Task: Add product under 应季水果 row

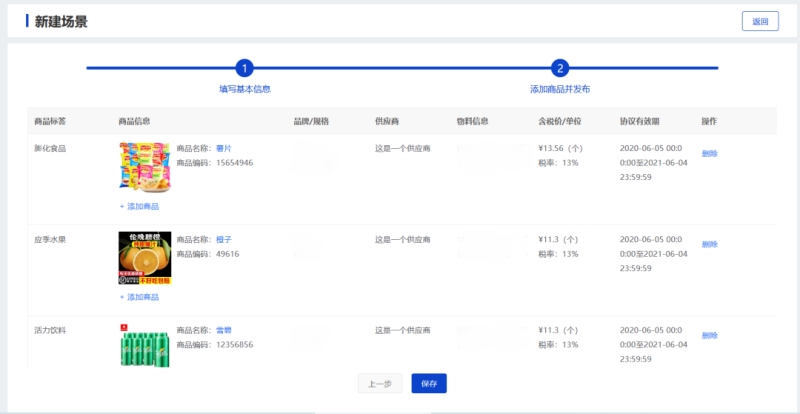Action: (x=139, y=297)
